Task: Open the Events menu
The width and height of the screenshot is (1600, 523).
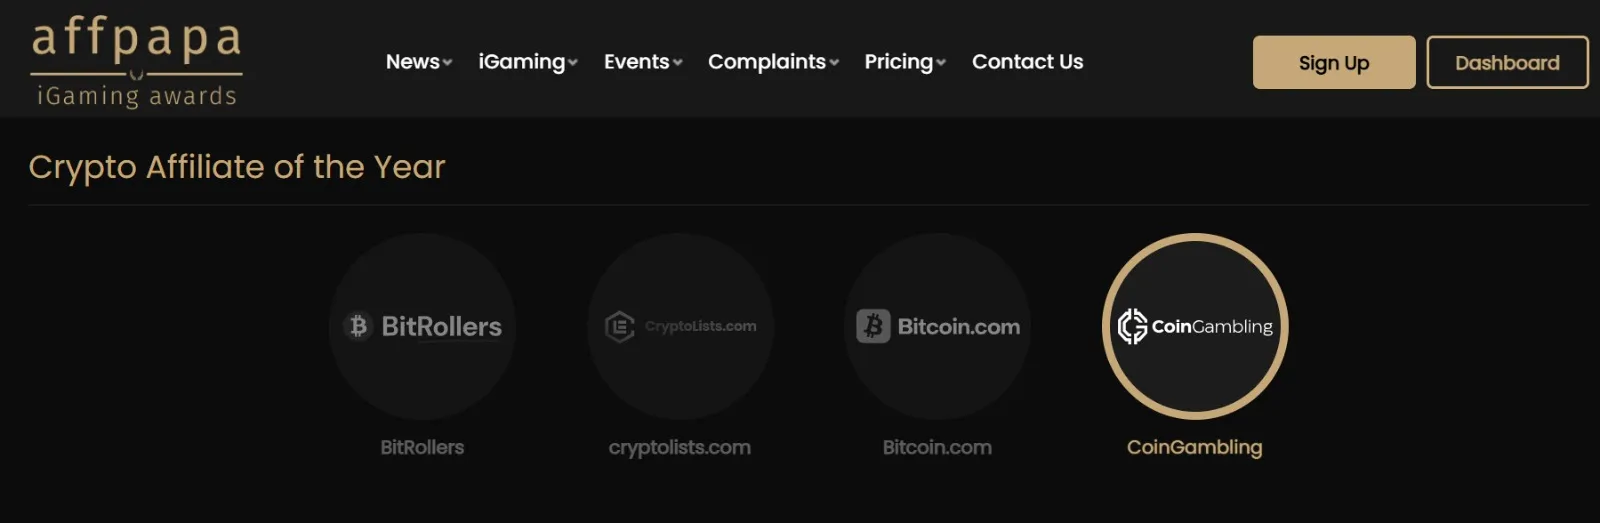Action: coord(636,62)
